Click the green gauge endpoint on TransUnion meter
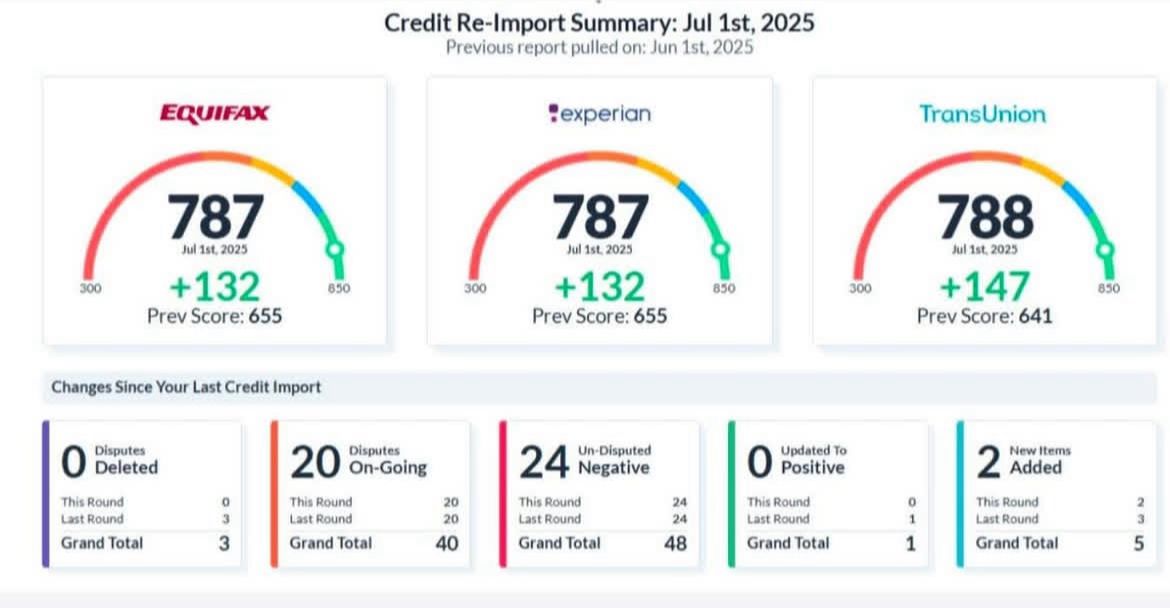1170x608 pixels. tap(1106, 248)
